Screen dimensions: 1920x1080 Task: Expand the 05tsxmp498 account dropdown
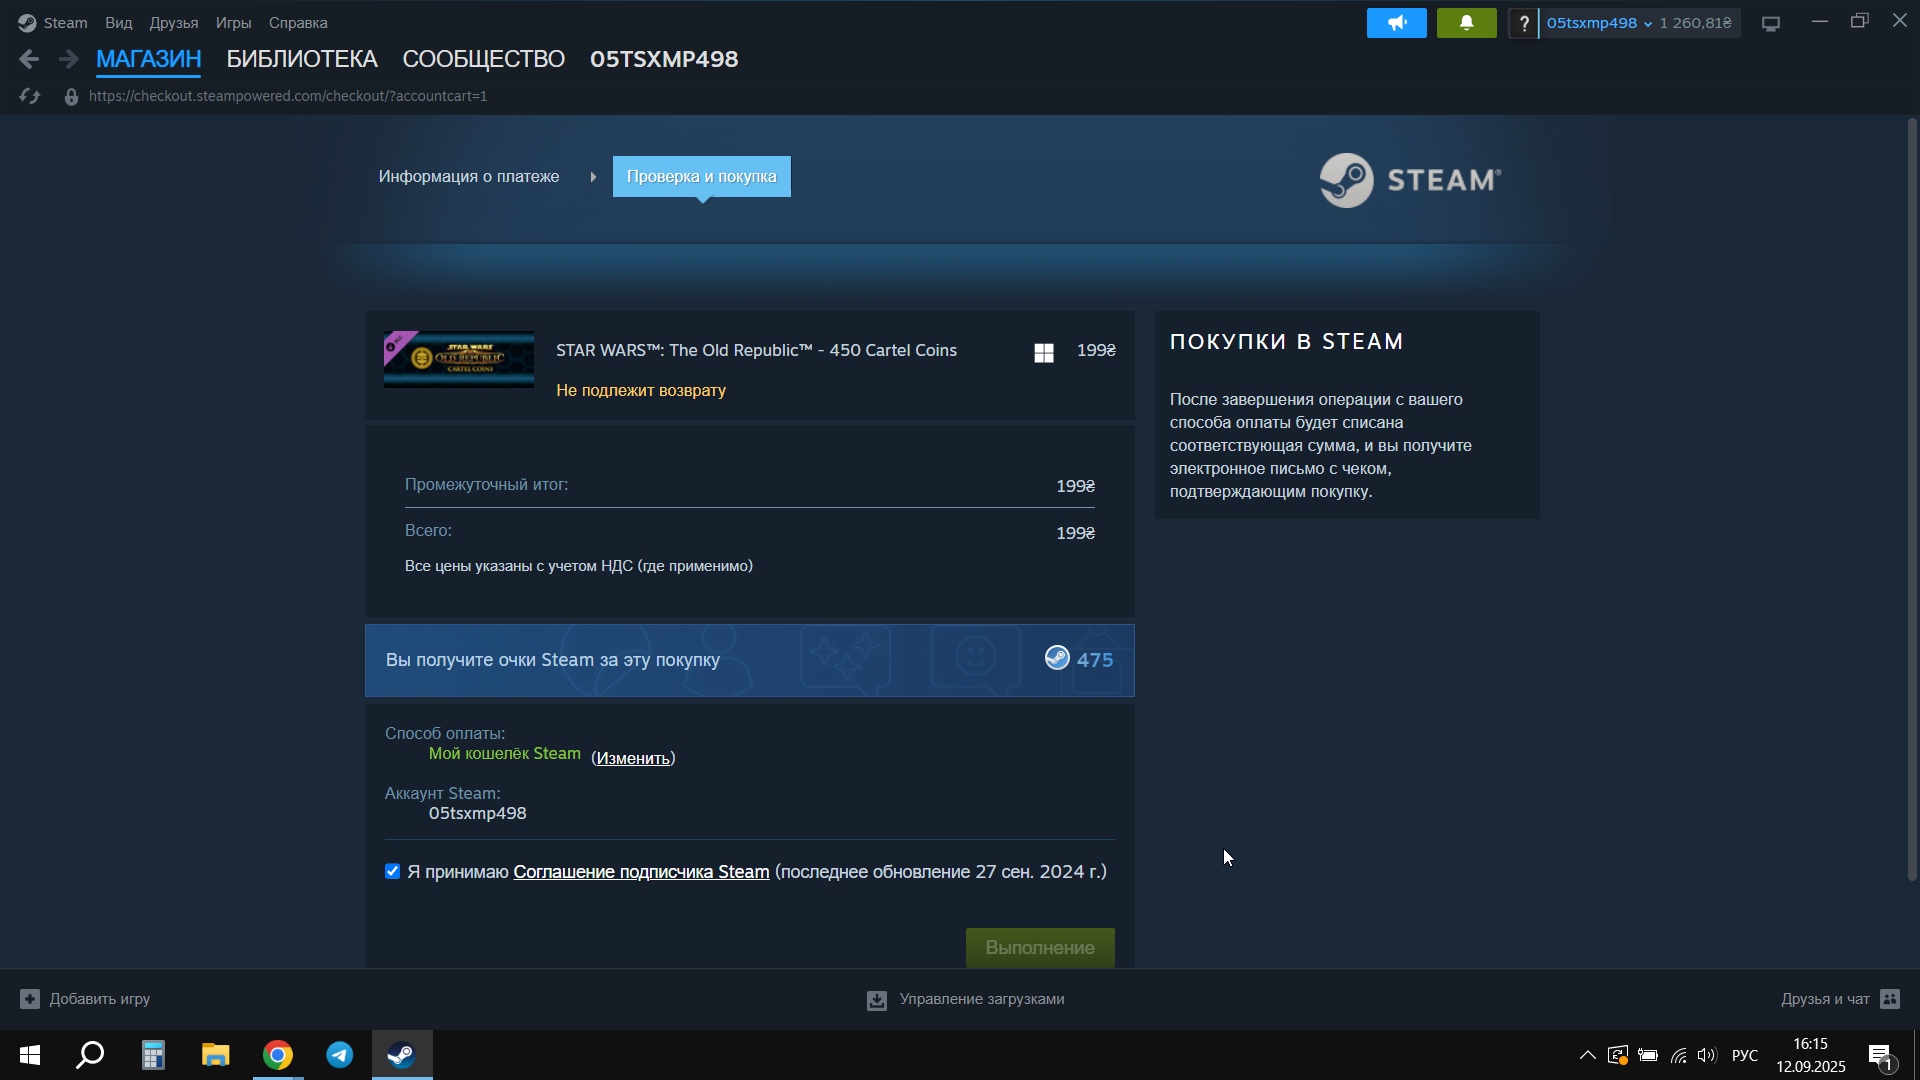[1599, 23]
